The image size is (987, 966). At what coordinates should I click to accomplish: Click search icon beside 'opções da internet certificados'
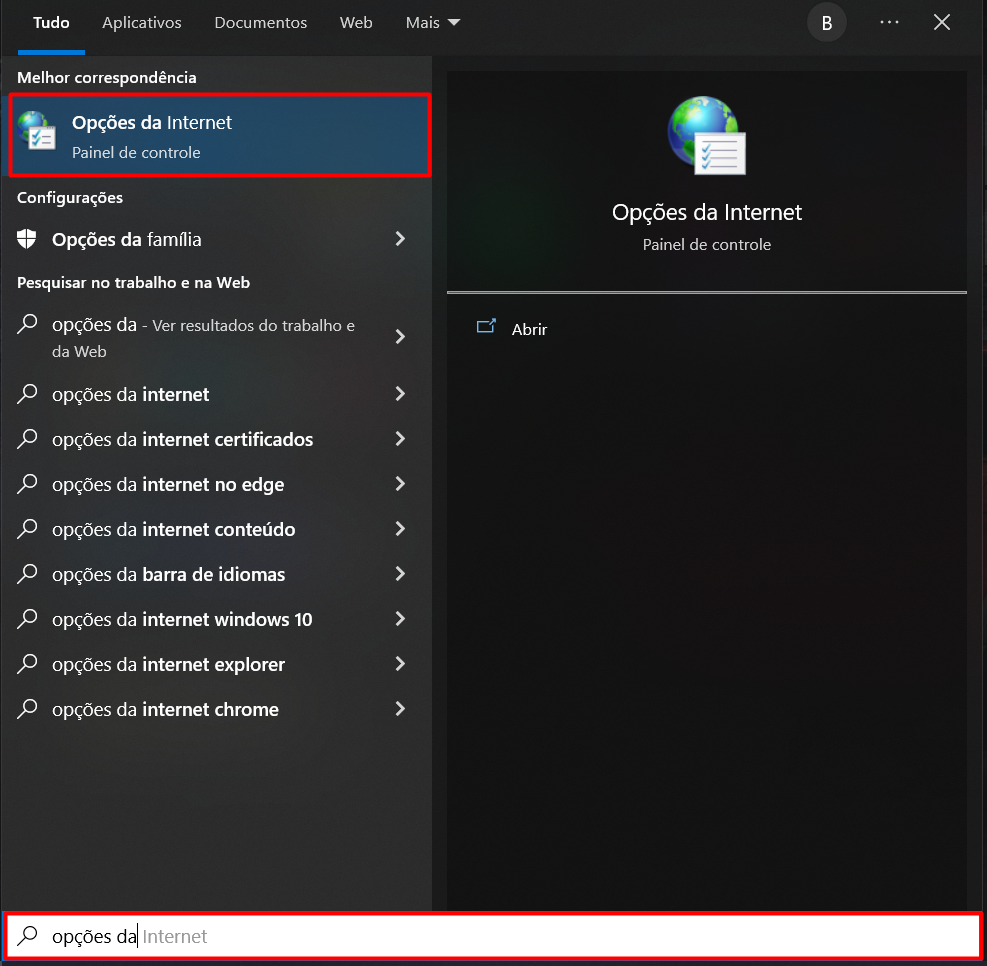27,438
